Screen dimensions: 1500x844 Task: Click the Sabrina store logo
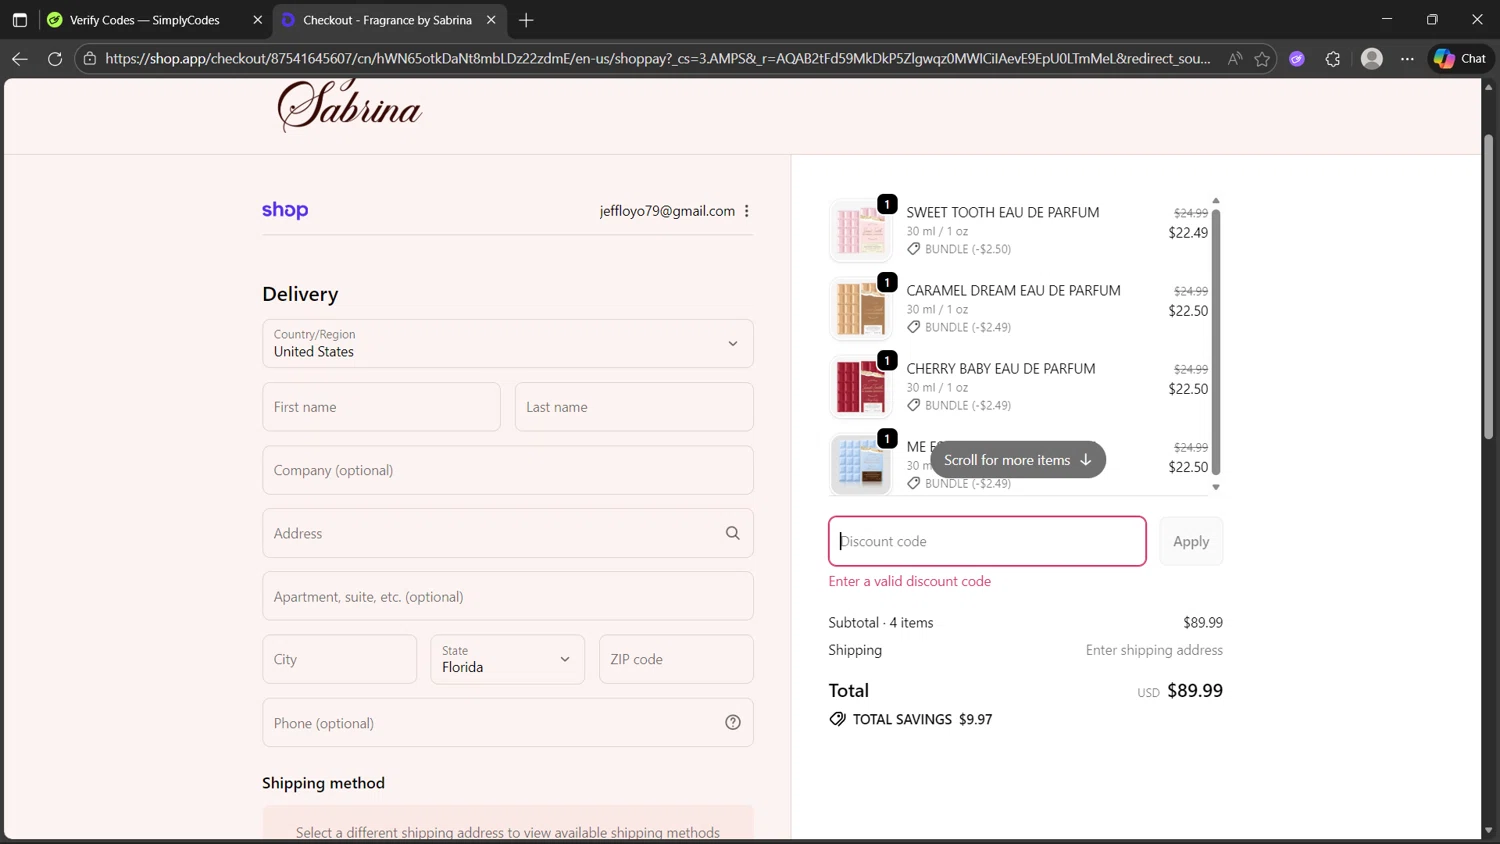(349, 106)
